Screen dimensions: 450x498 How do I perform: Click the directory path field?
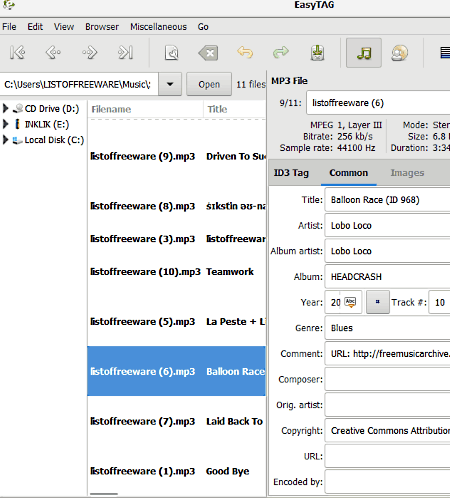(79, 84)
